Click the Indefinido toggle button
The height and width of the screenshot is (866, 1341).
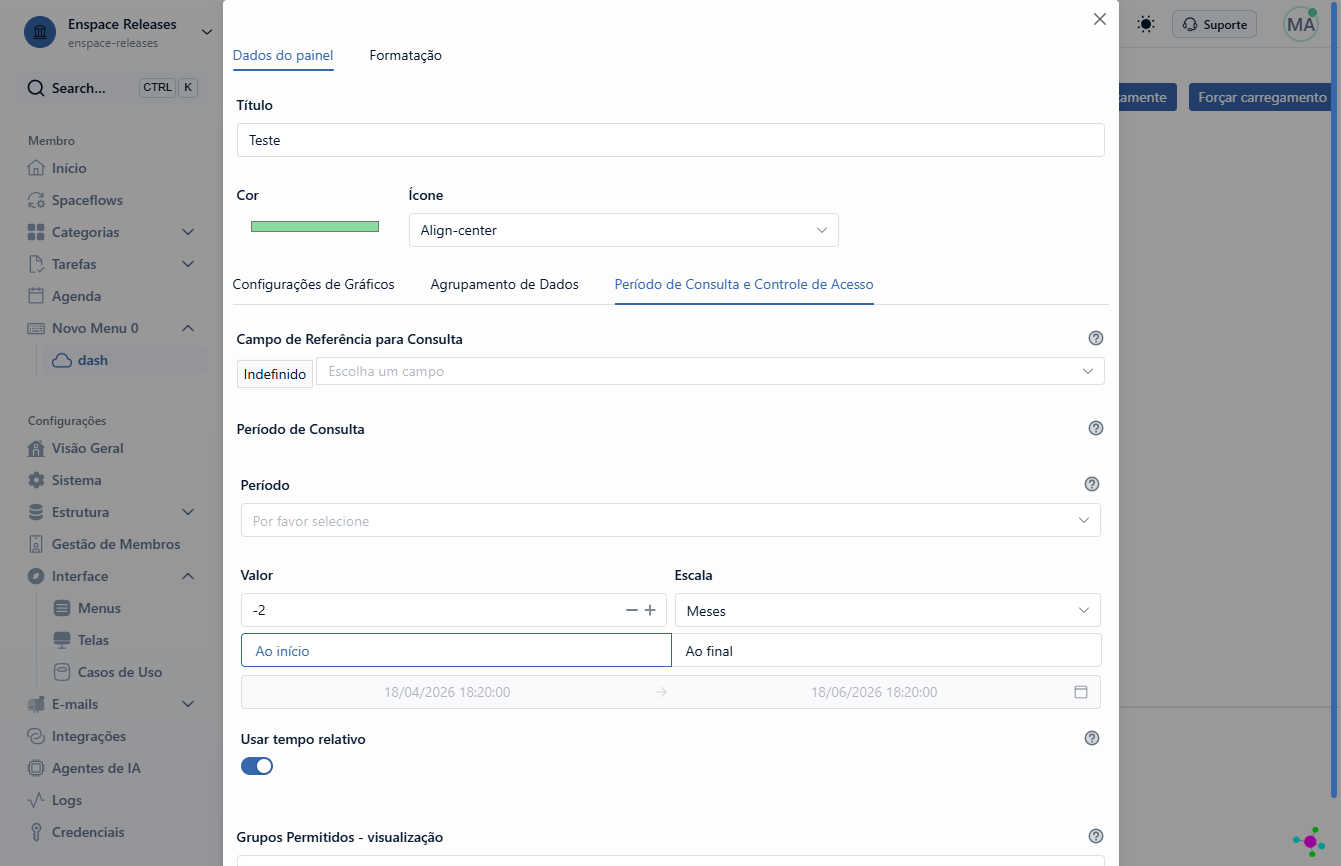(275, 374)
